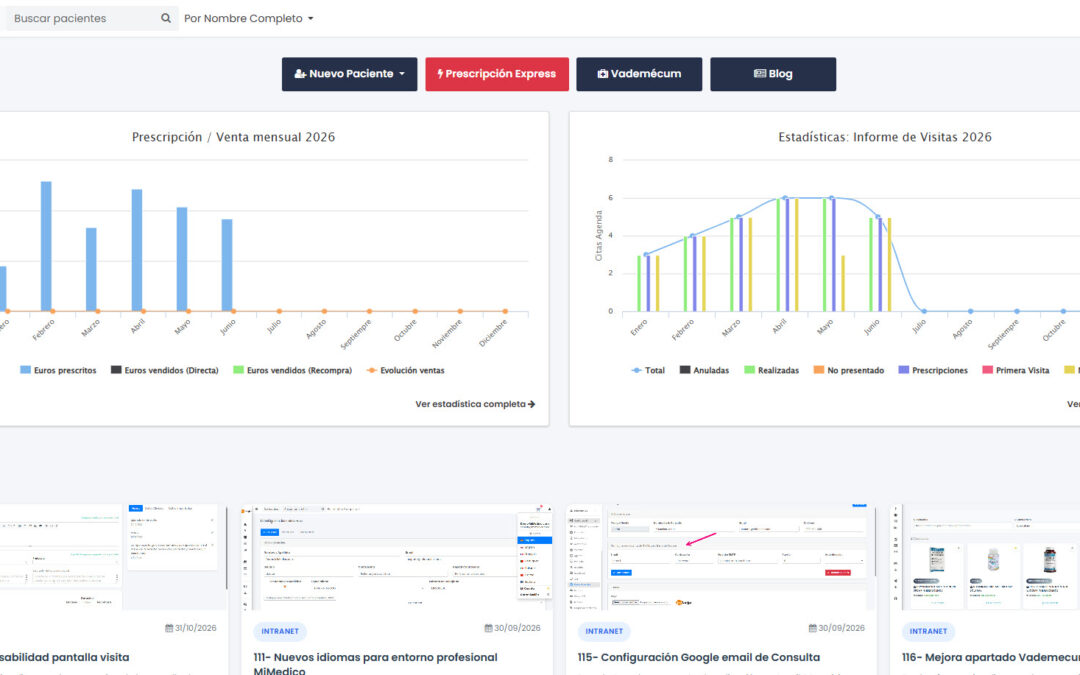
Task: Open the Vademécum section
Action: (x=639, y=74)
